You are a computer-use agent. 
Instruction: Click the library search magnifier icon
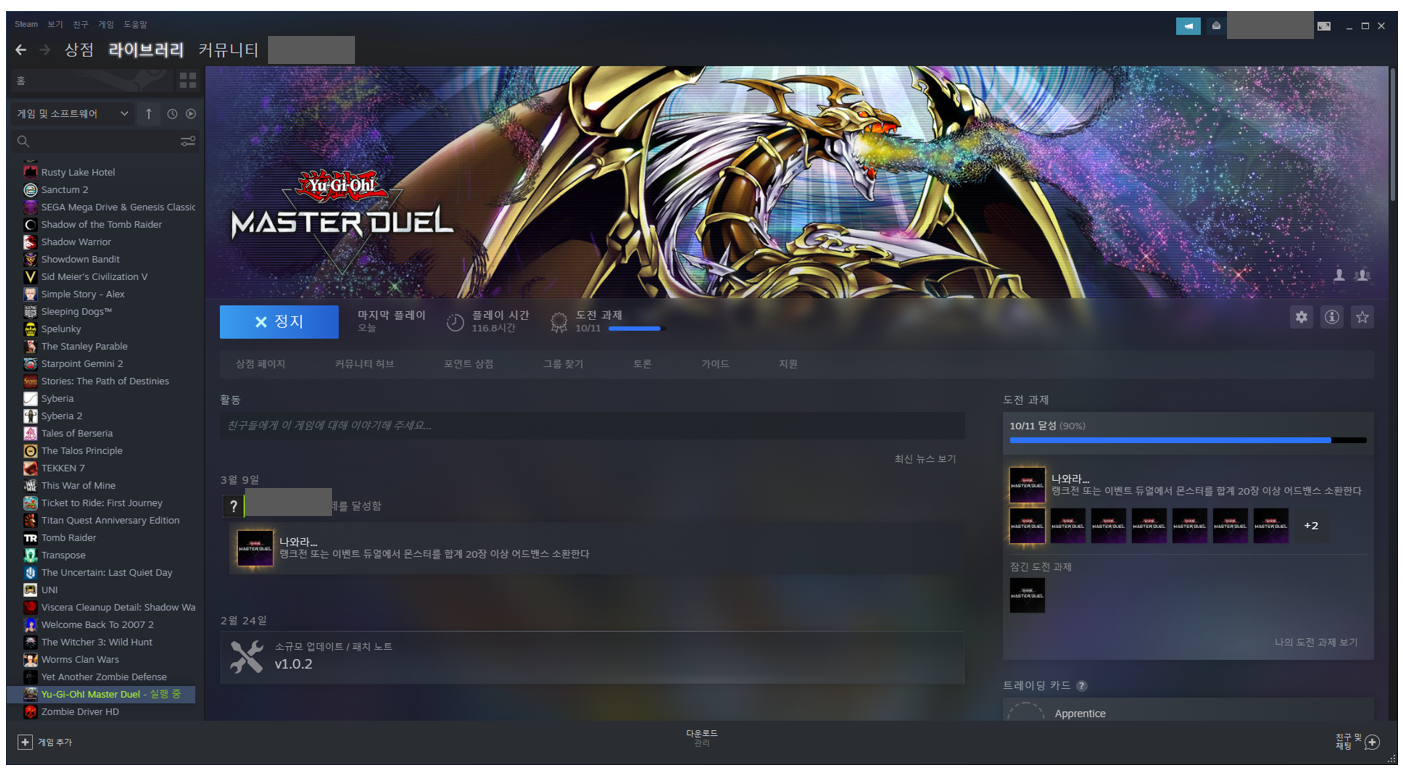[x=24, y=142]
